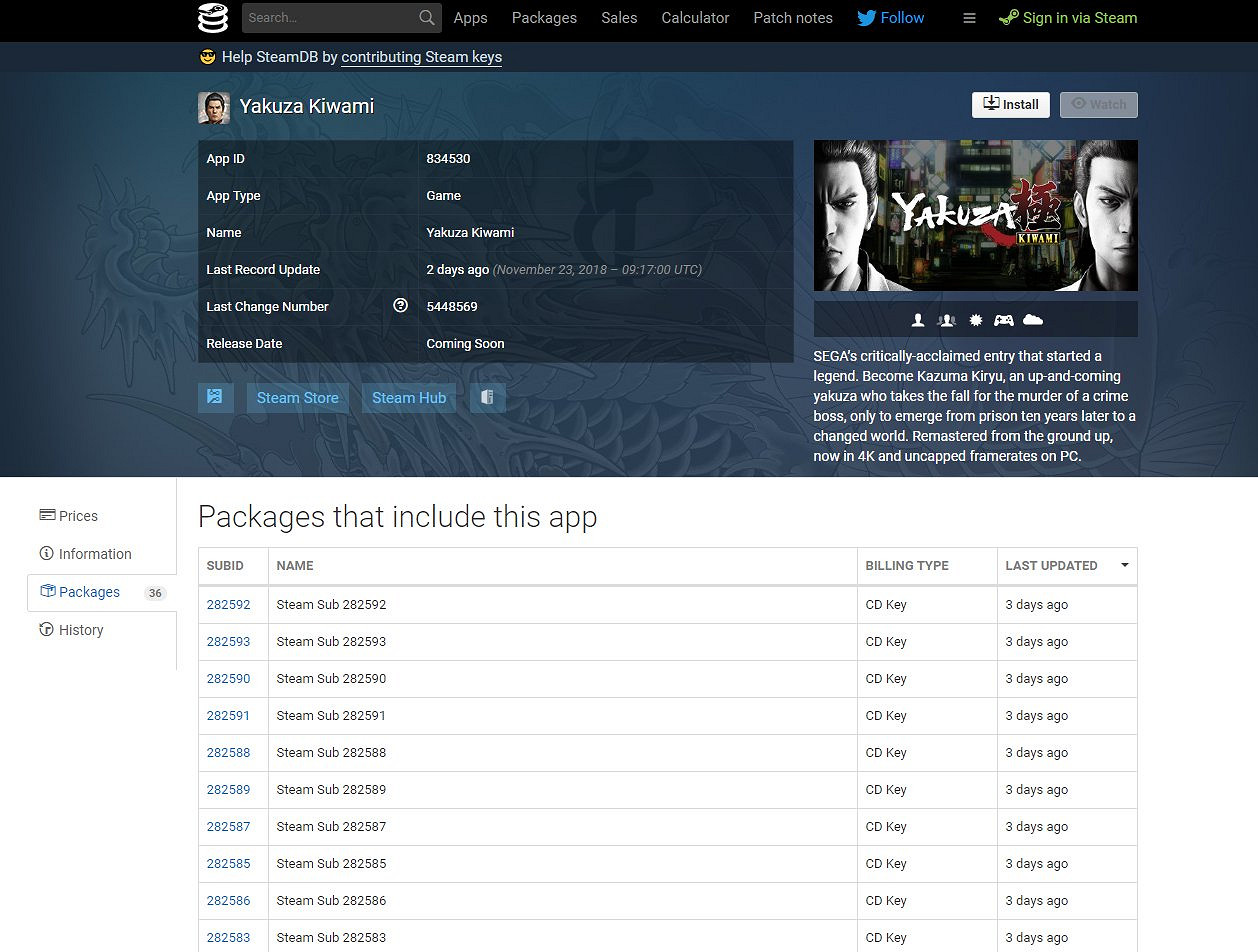The image size is (1258, 952).
Task: Toggle the Watch button for Yakuza Kiwami
Action: [x=1098, y=104]
